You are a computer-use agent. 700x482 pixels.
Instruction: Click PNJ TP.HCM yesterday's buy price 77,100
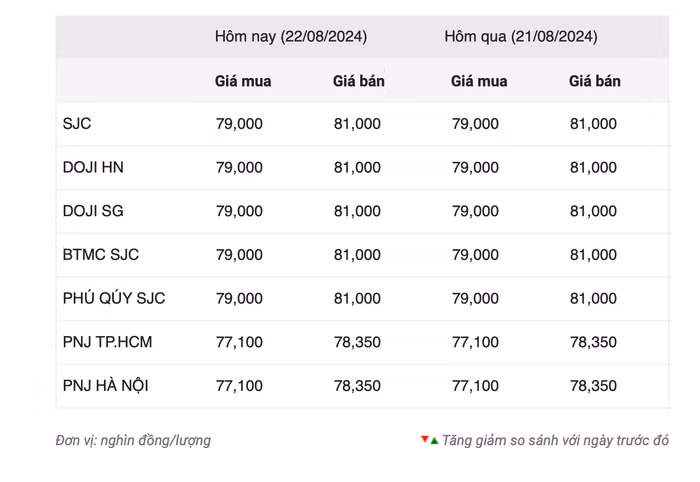coord(475,342)
